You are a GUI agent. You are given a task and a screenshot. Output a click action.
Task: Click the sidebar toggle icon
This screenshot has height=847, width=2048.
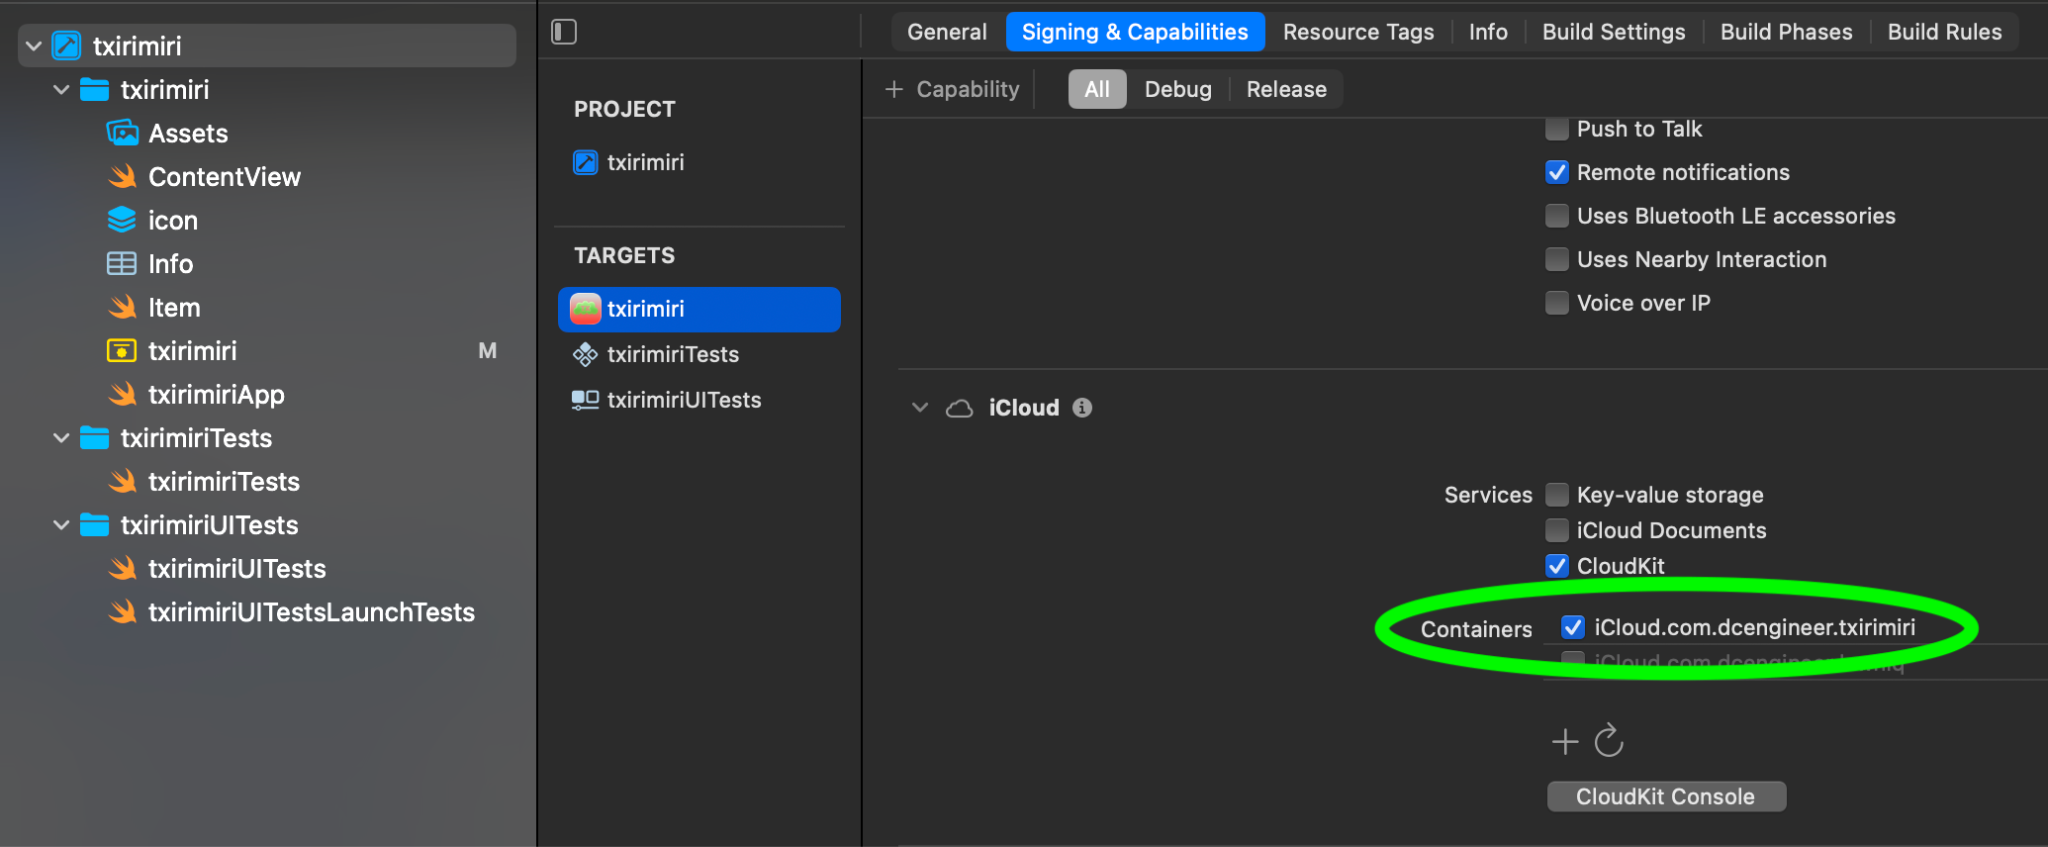(564, 32)
